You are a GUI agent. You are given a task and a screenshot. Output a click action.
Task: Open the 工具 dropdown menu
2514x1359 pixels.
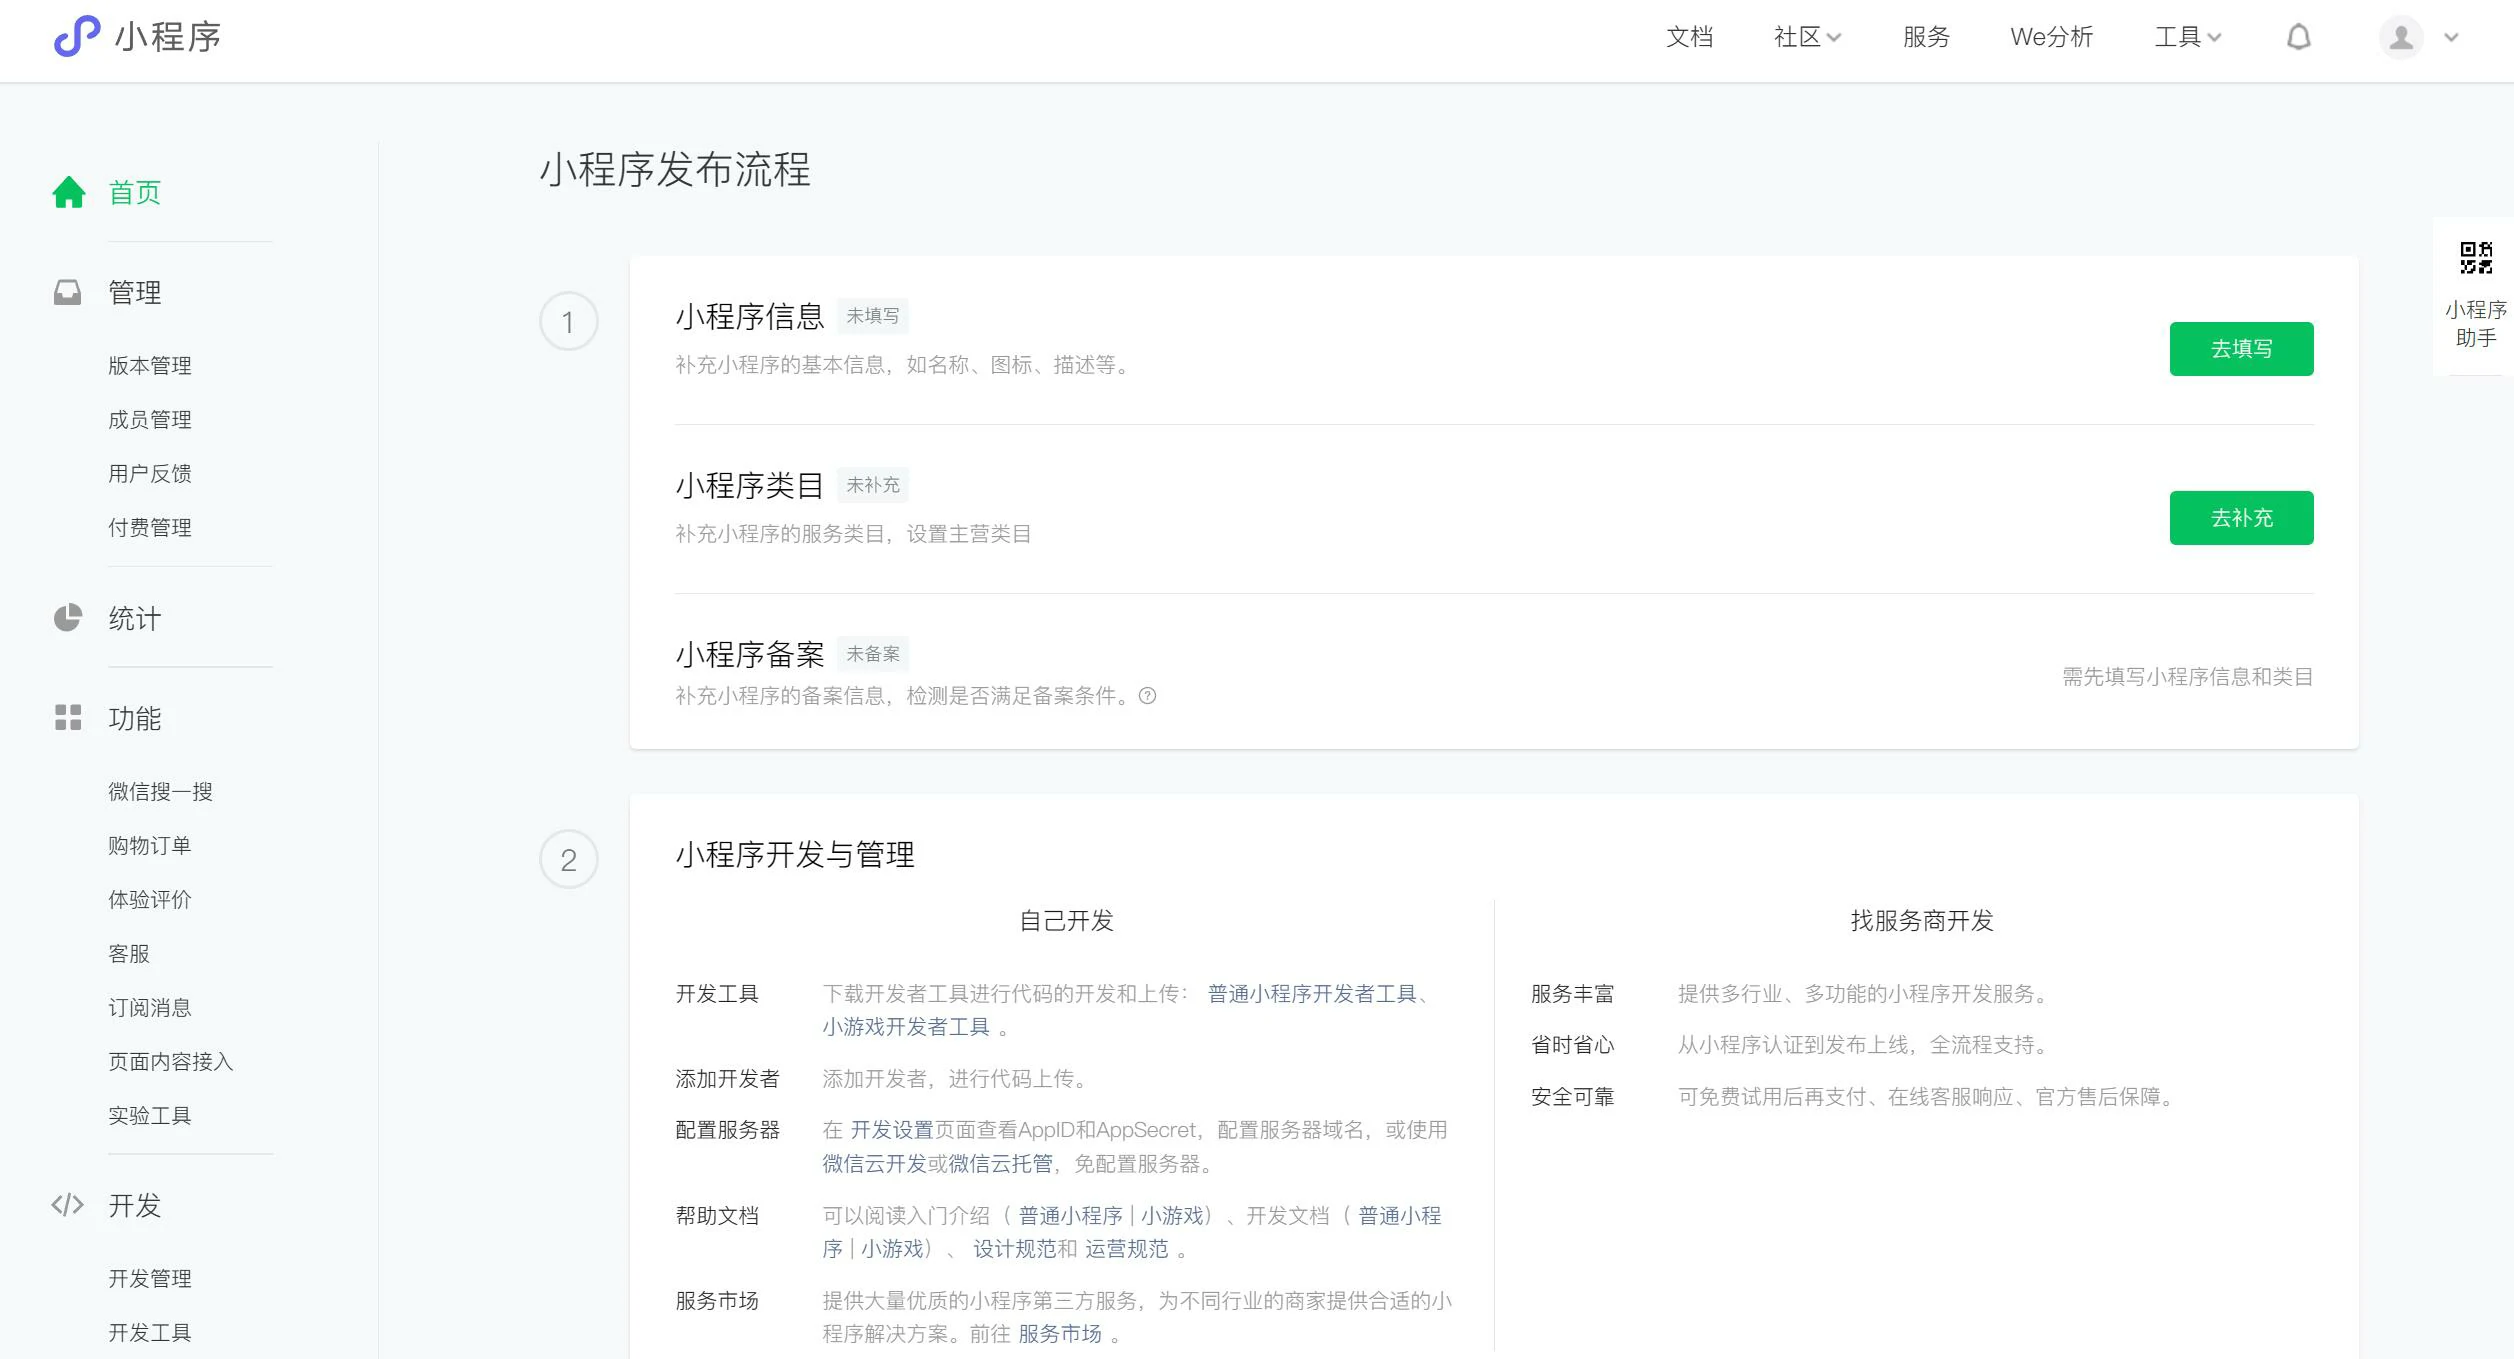pos(2187,37)
